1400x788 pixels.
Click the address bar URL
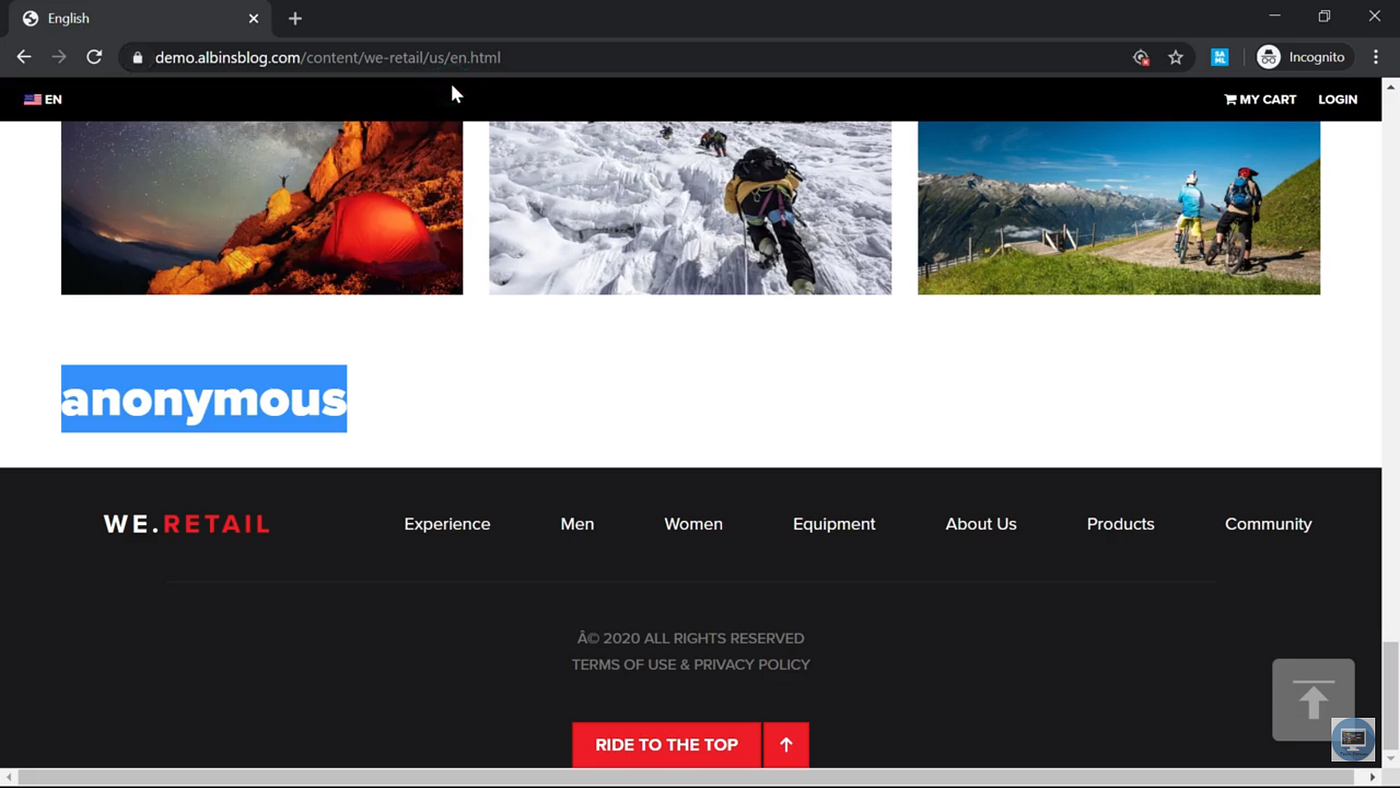(328, 58)
